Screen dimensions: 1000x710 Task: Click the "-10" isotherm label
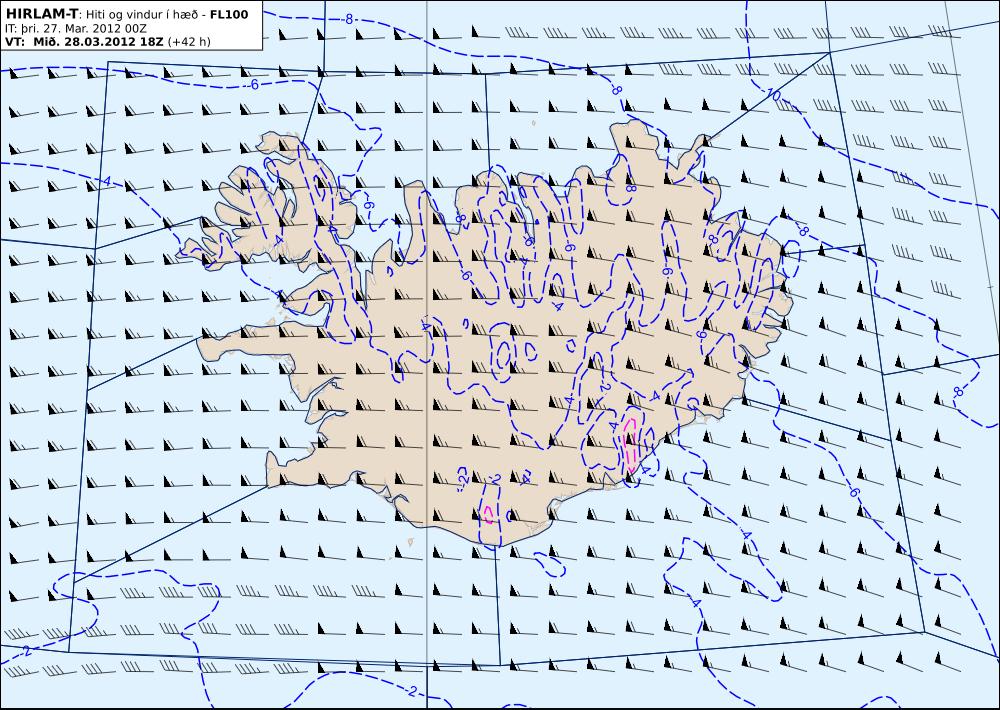[771, 95]
